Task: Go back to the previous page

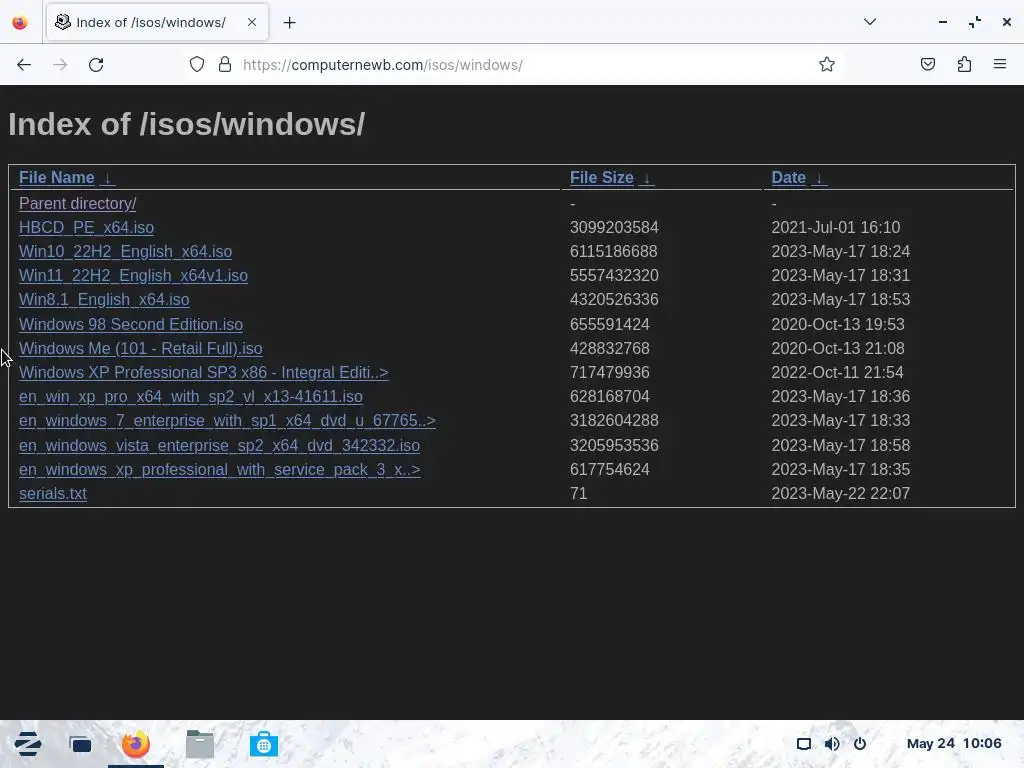Action: pyautogui.click(x=24, y=65)
